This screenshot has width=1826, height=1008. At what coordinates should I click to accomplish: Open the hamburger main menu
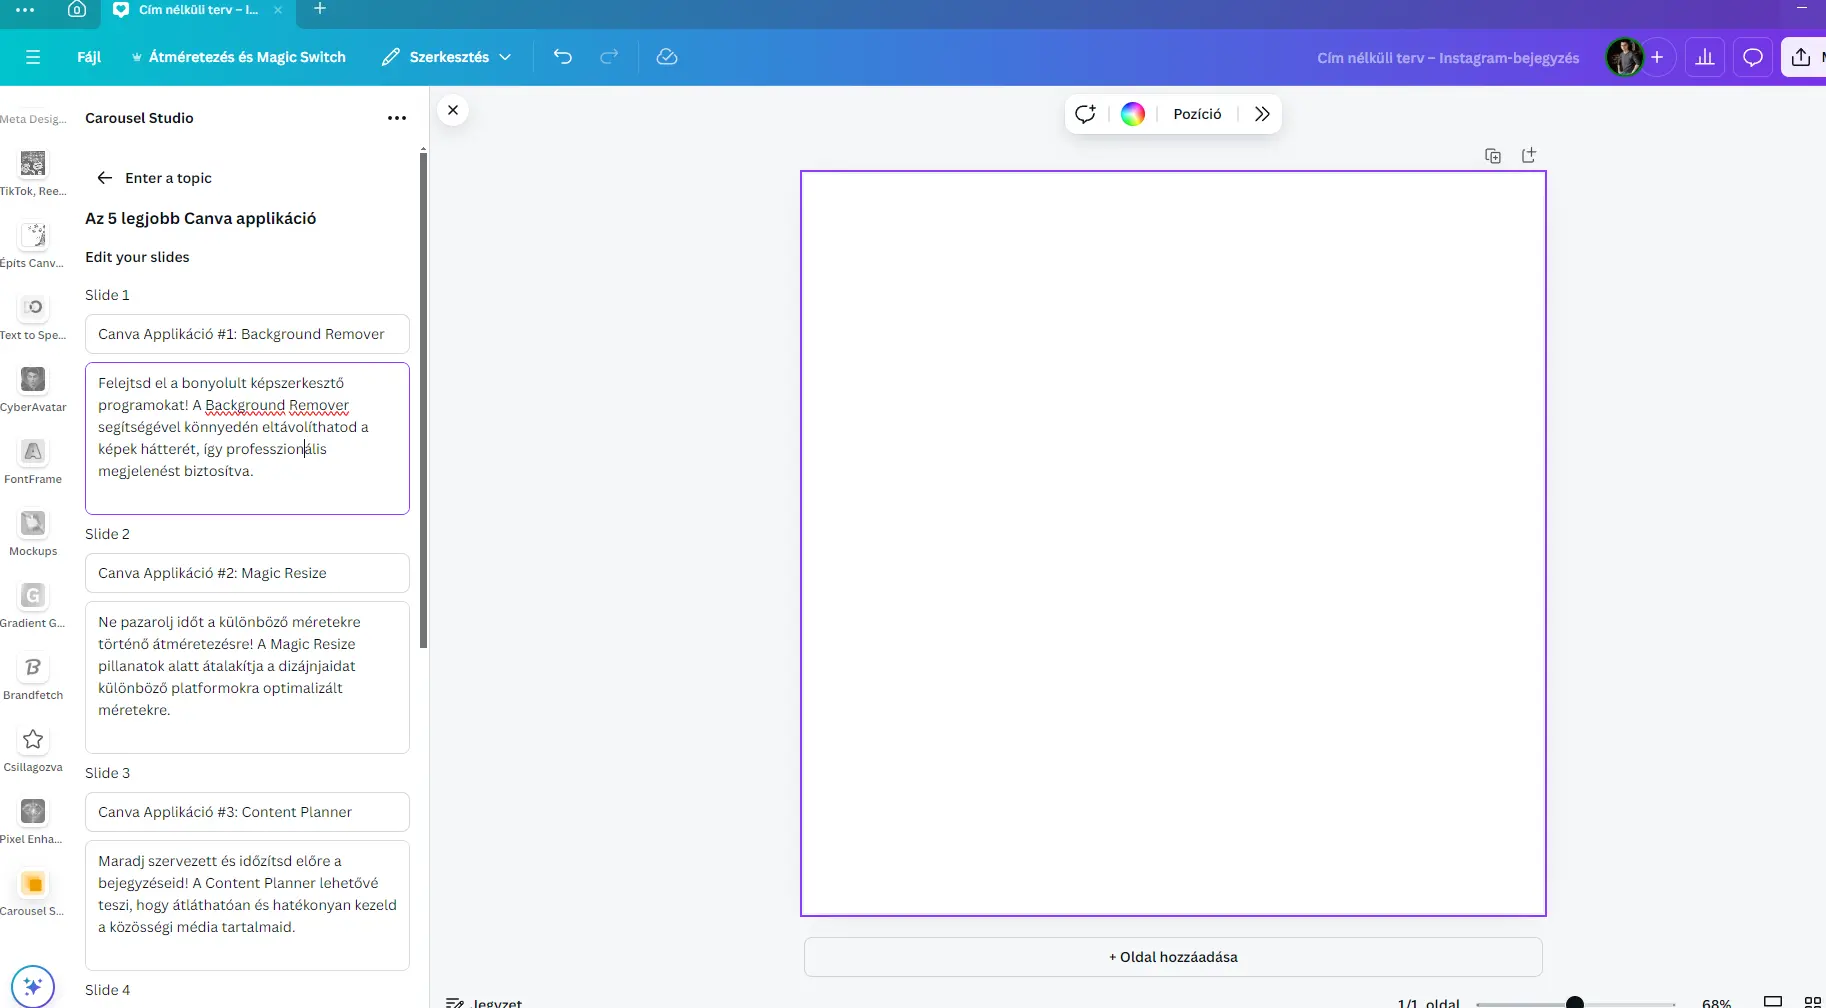(x=33, y=57)
